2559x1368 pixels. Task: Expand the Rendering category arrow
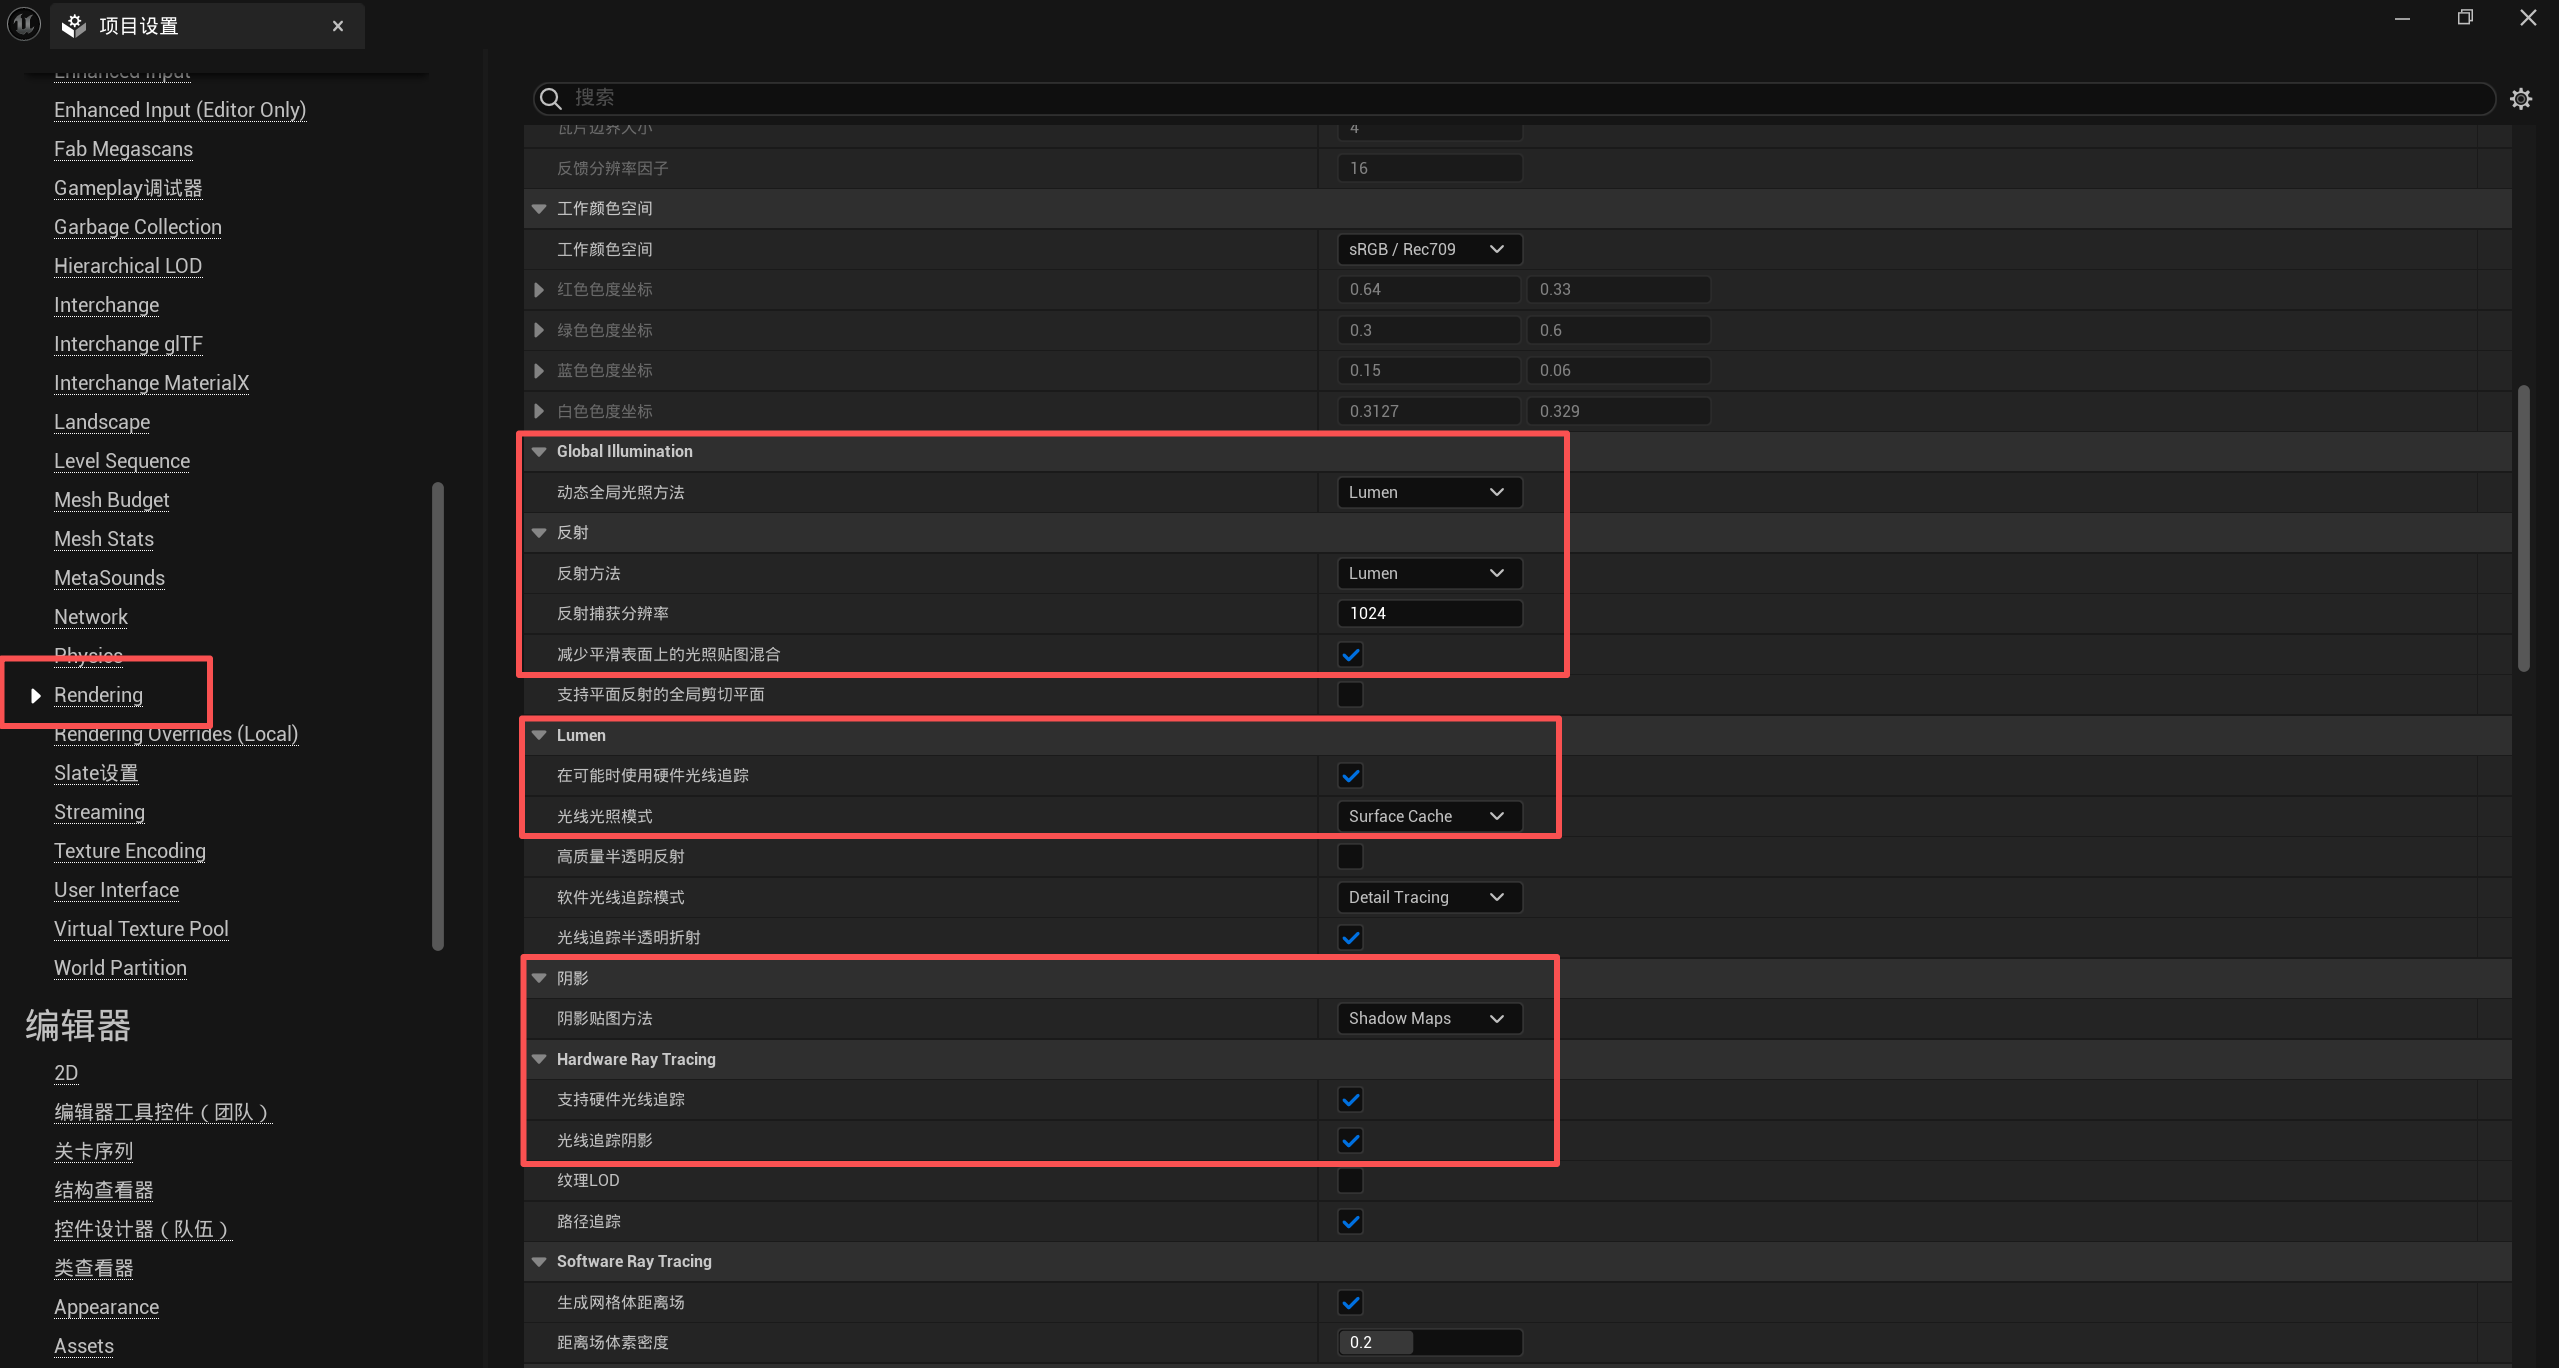(35, 695)
